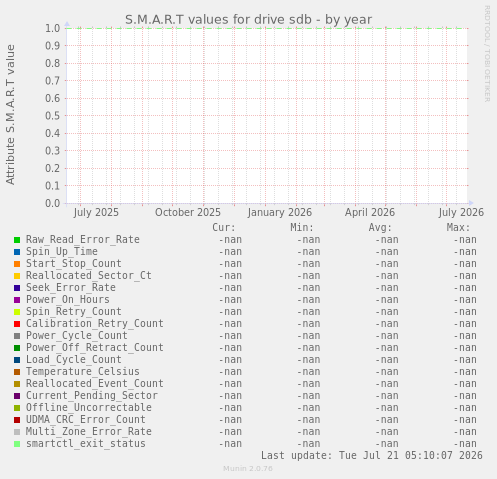Click the Seek_Error_Rate dark blue swatch
The height and width of the screenshot is (479, 497).
pyautogui.click(x=17, y=288)
